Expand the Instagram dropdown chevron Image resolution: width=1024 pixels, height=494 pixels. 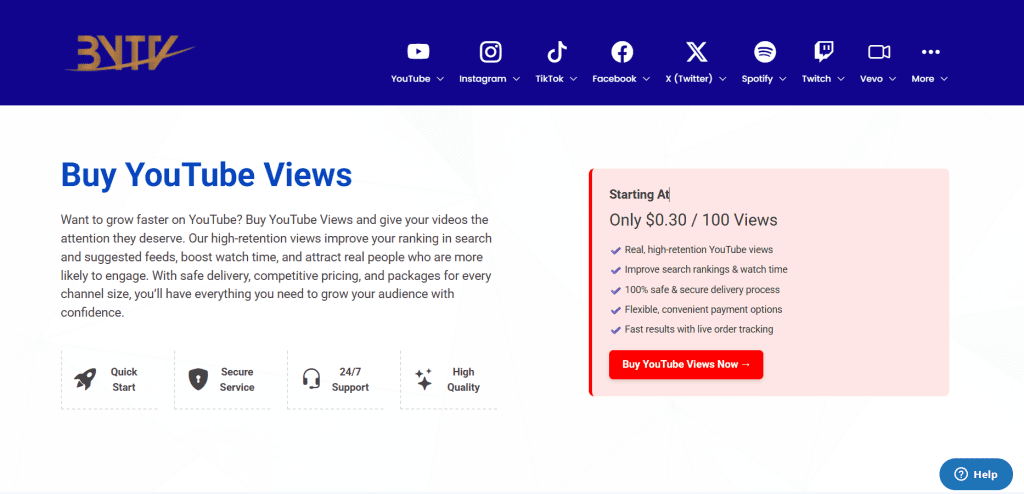[x=516, y=79]
